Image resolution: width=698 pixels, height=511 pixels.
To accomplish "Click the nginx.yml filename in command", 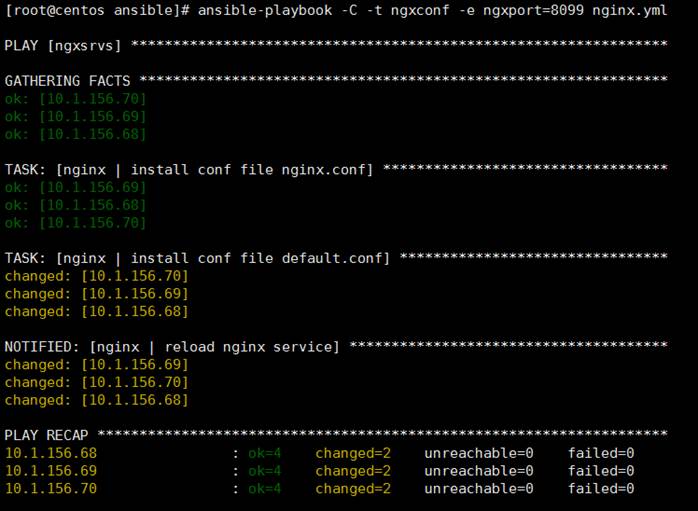I will point(629,10).
